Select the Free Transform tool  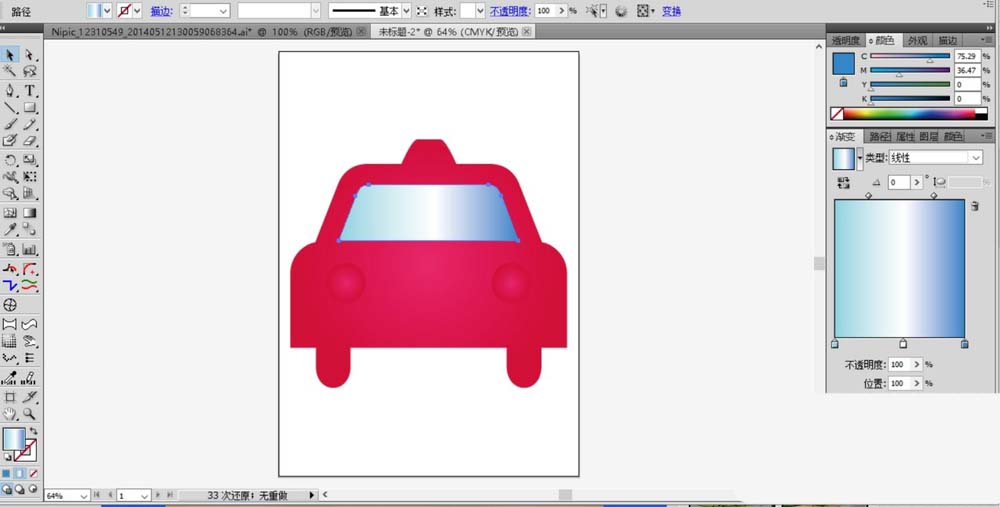[29, 177]
